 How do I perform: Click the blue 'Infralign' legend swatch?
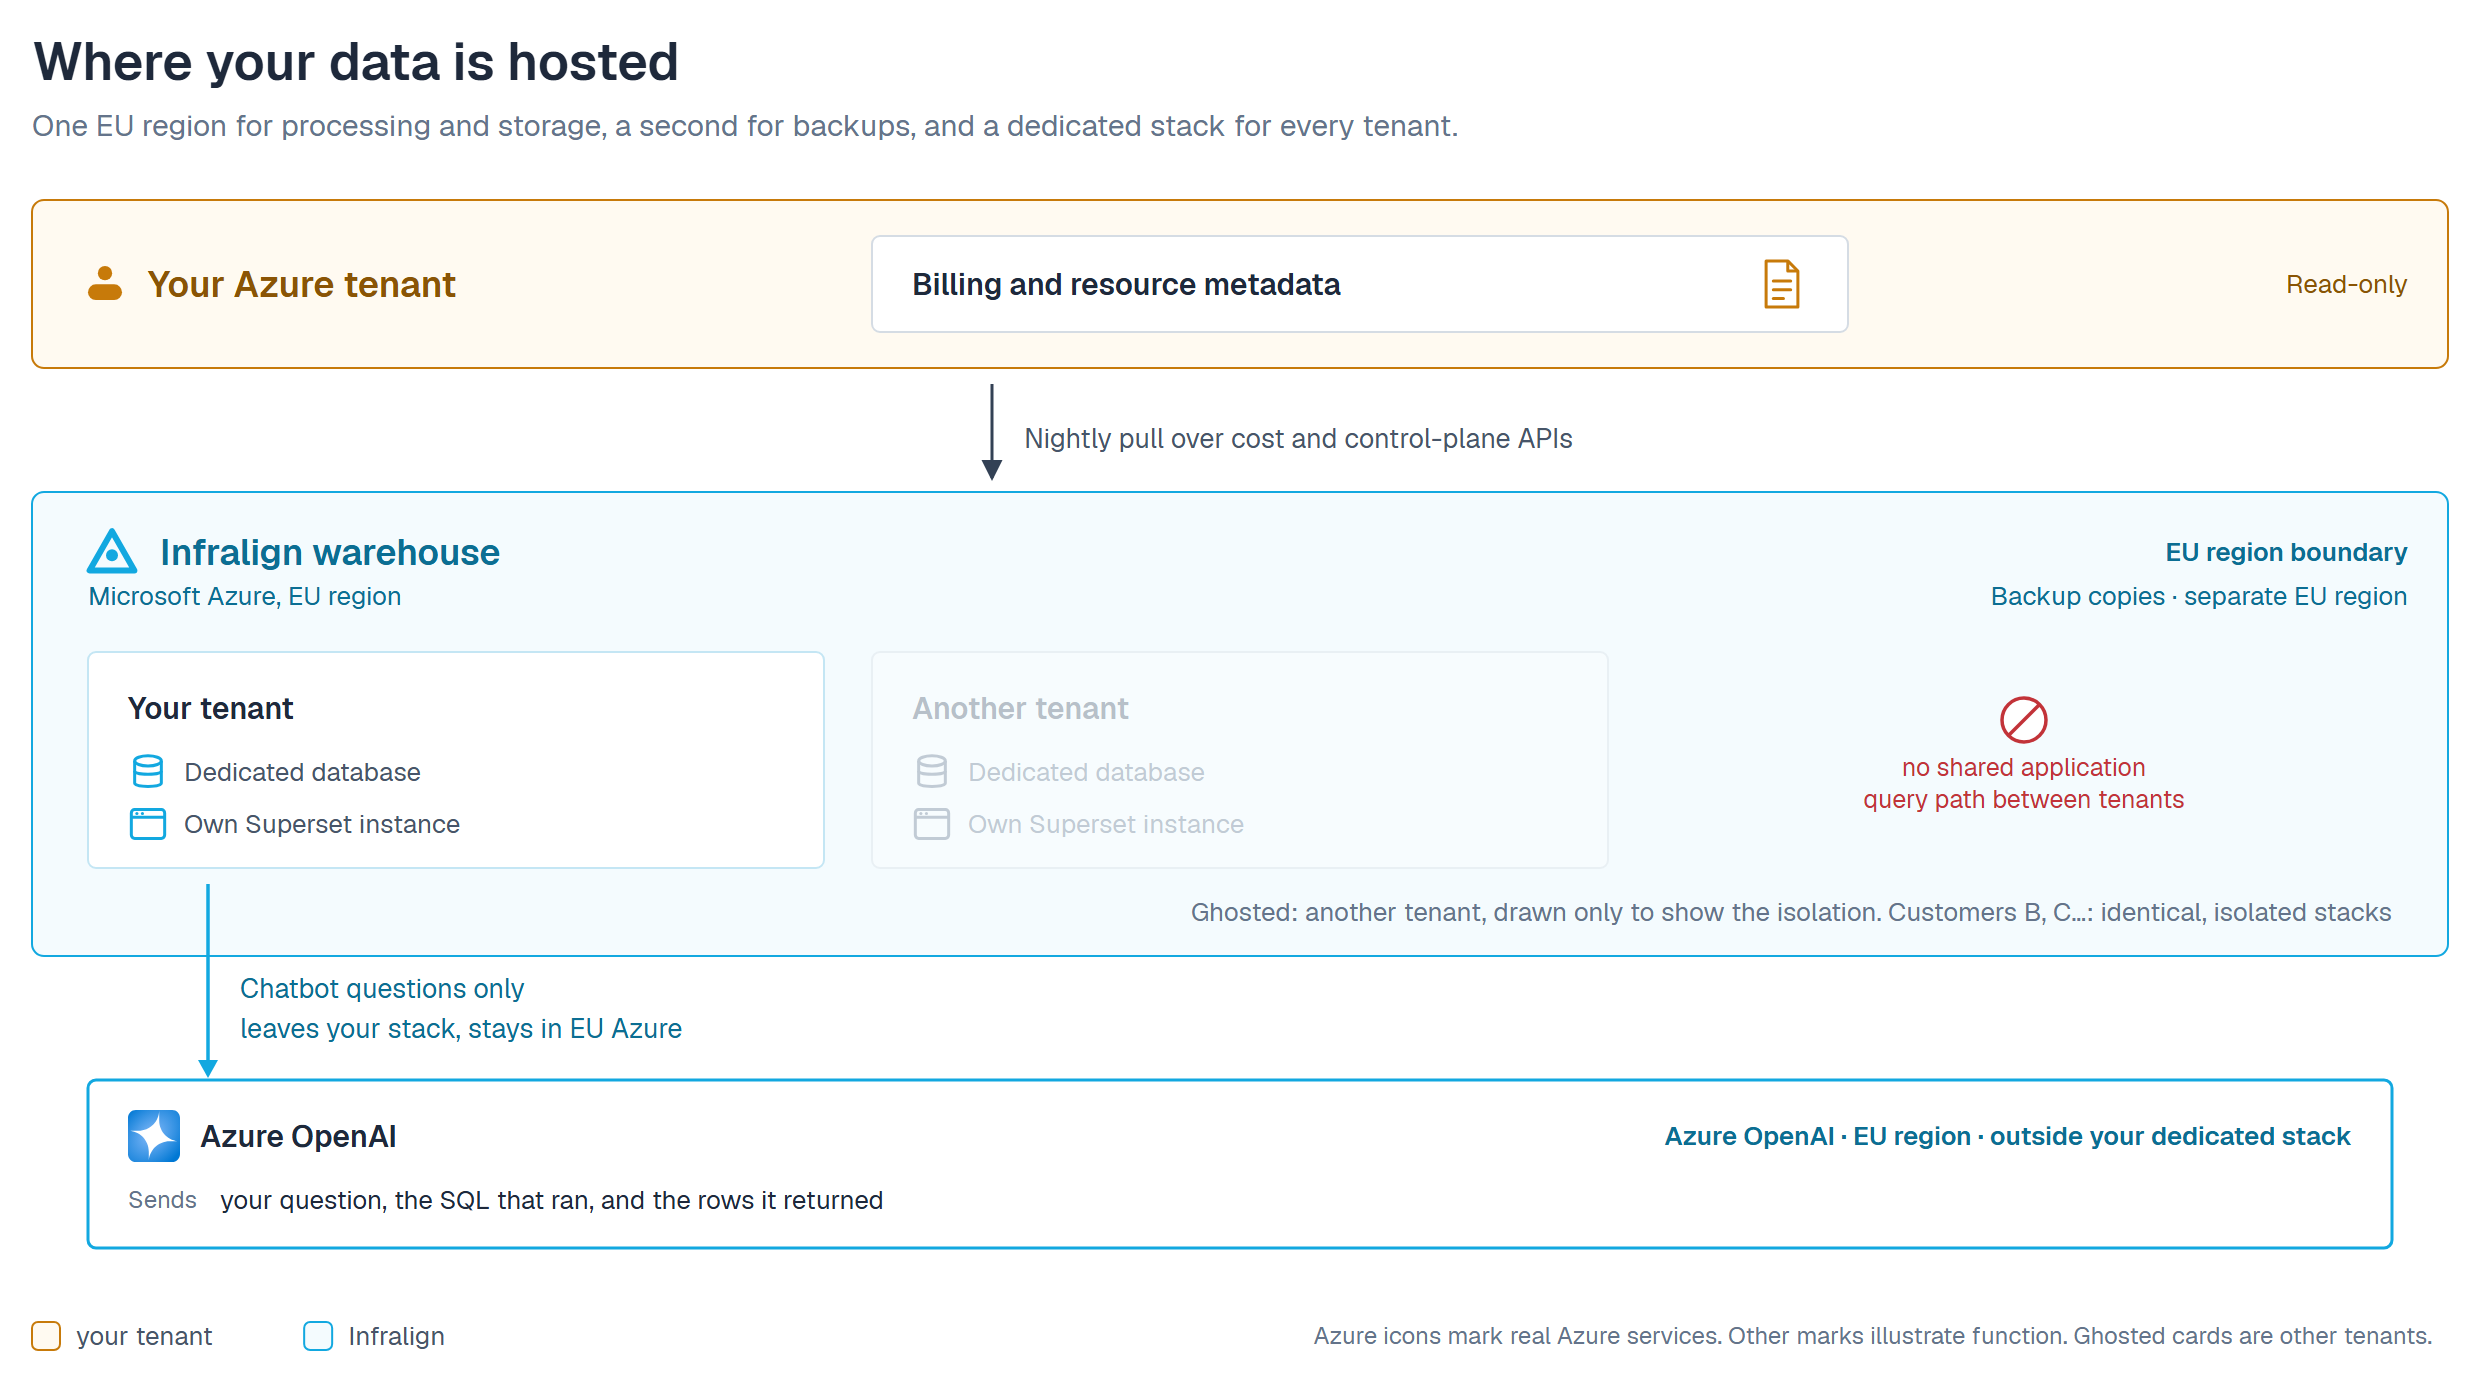[318, 1336]
